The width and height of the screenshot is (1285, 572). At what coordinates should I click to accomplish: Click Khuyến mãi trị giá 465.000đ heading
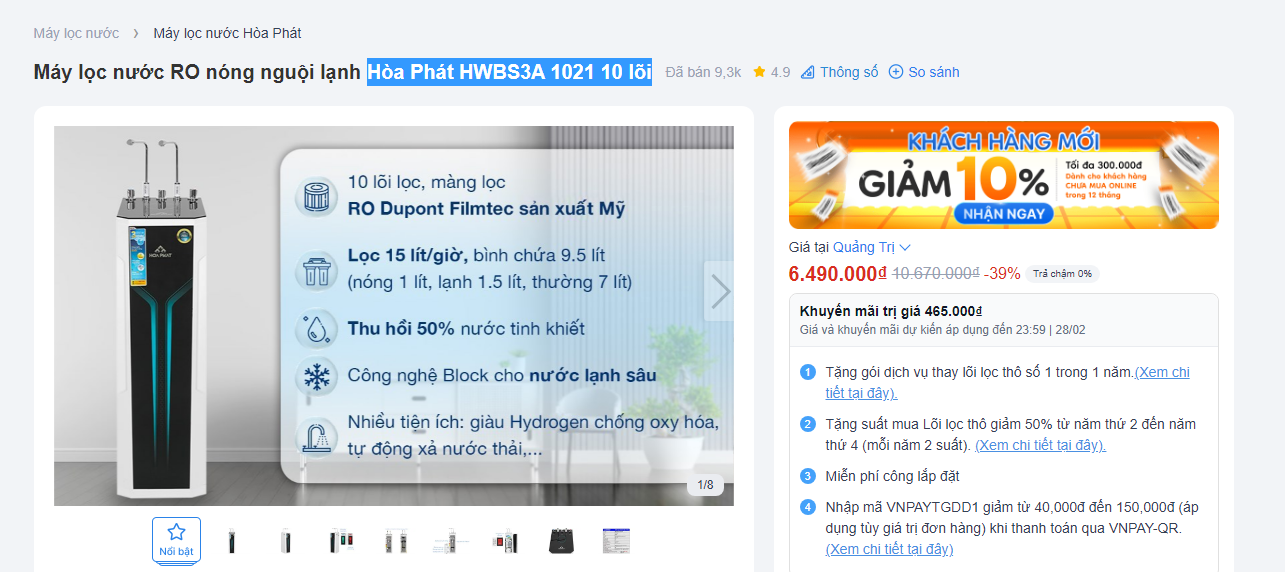(x=891, y=311)
